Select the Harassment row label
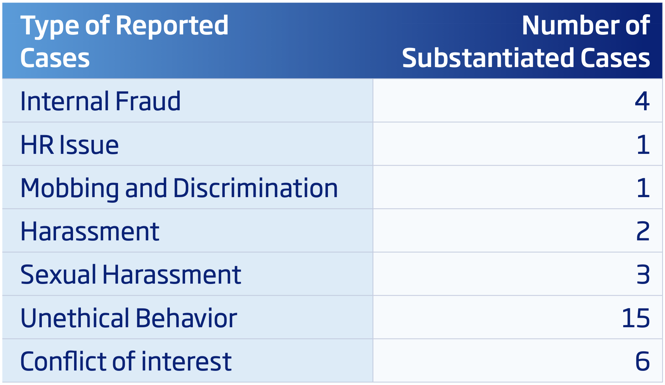 coord(89,232)
